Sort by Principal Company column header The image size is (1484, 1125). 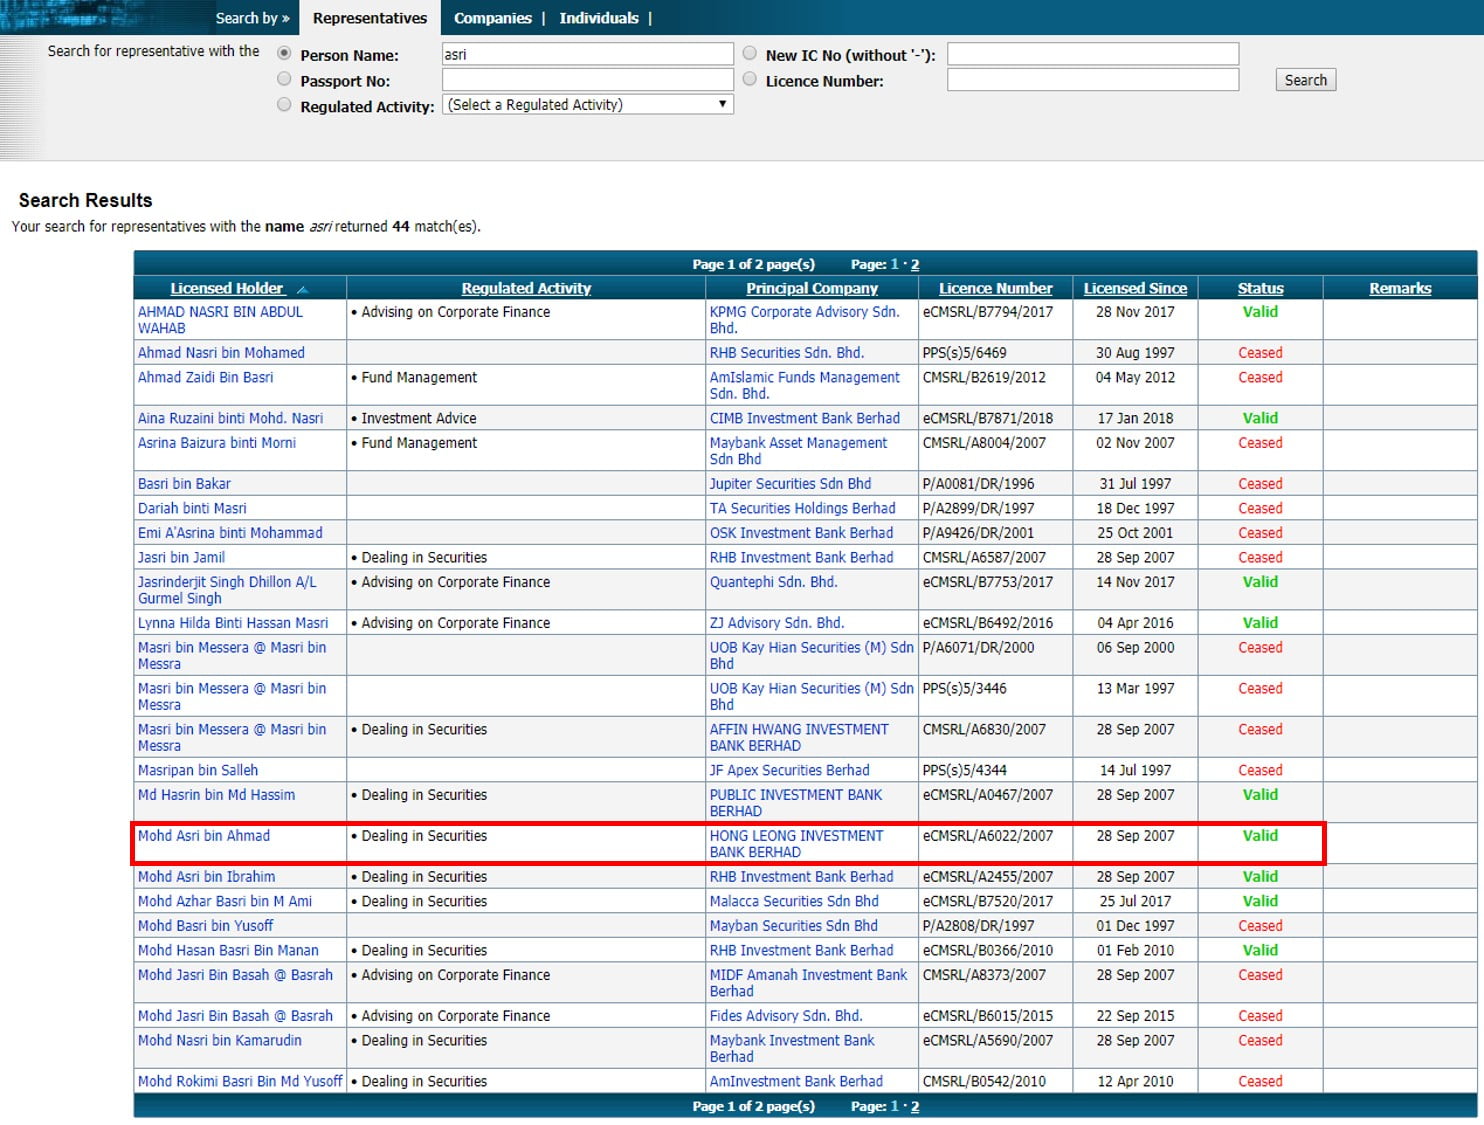811,288
